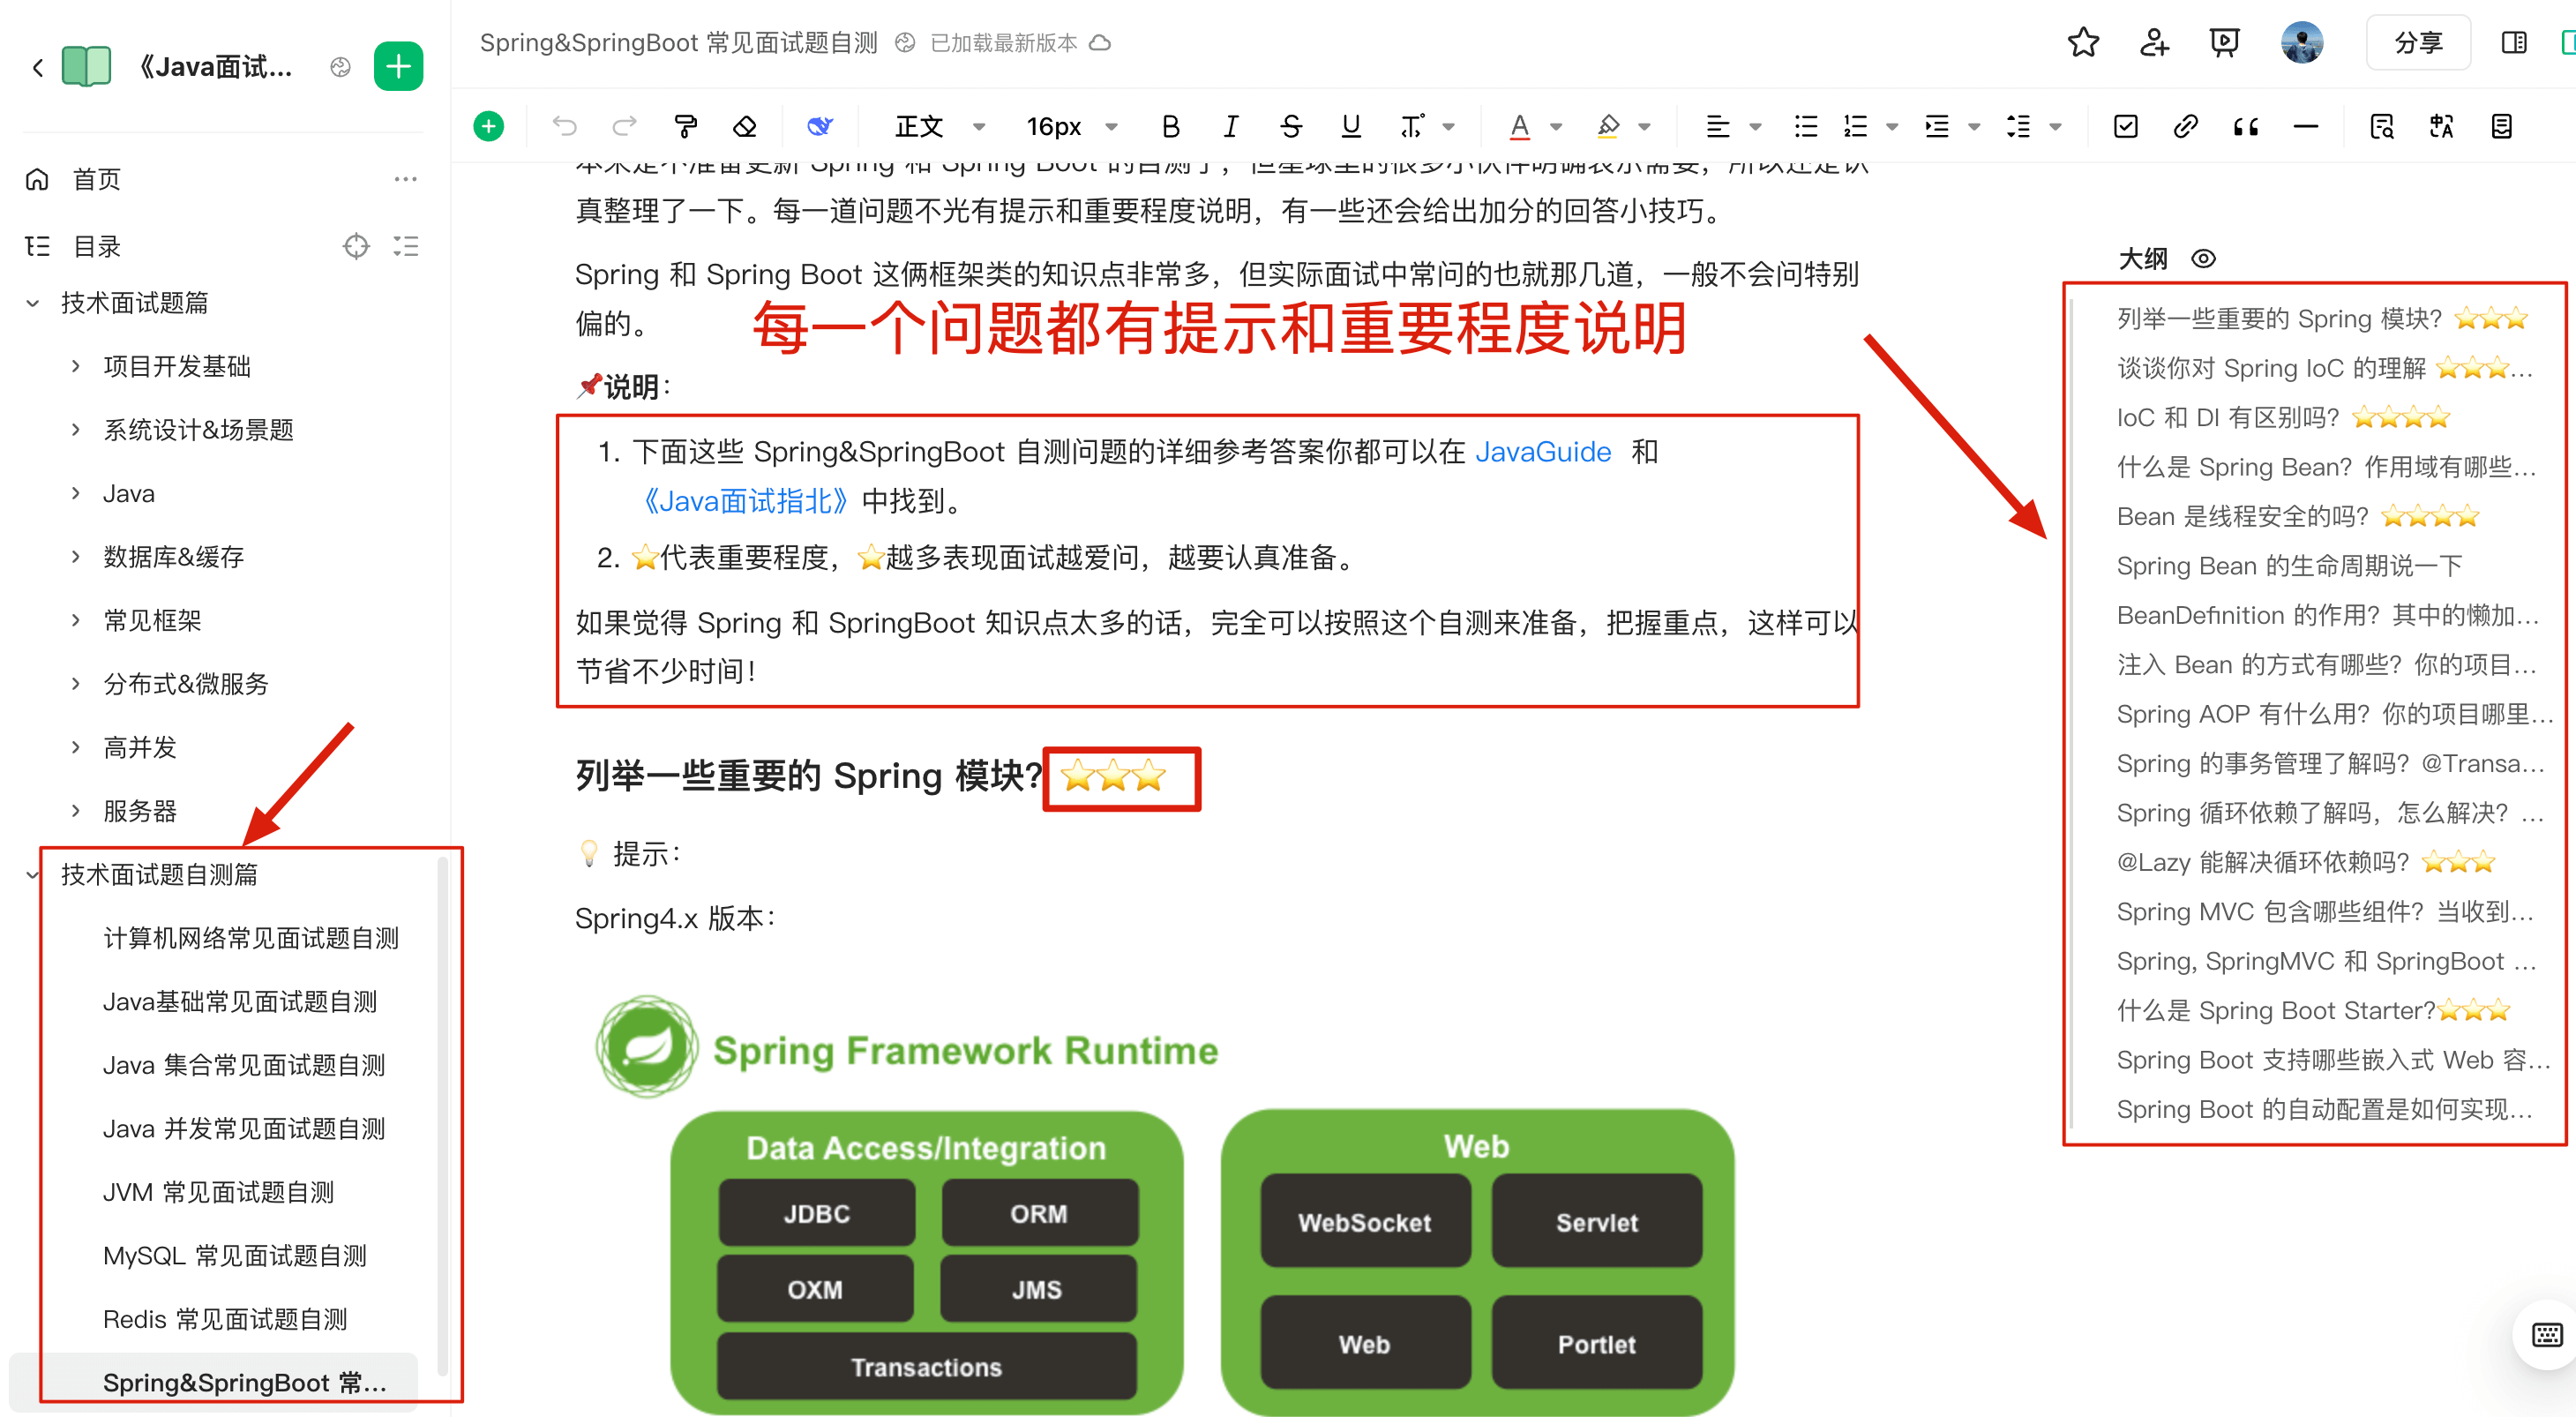
Task: Toggle outline visibility with the eye icon
Action: (2205, 258)
